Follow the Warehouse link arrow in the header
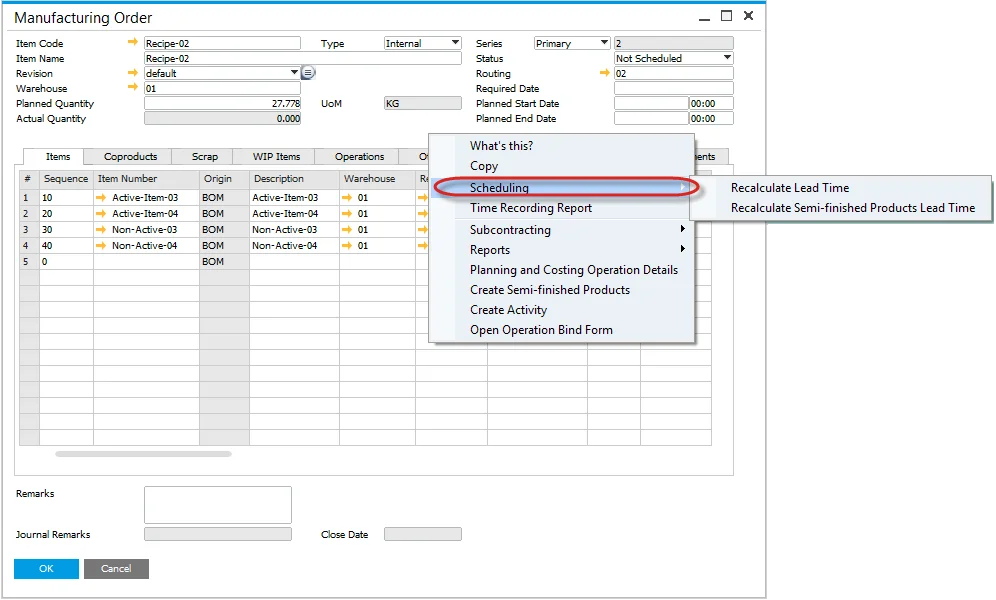 pos(135,88)
